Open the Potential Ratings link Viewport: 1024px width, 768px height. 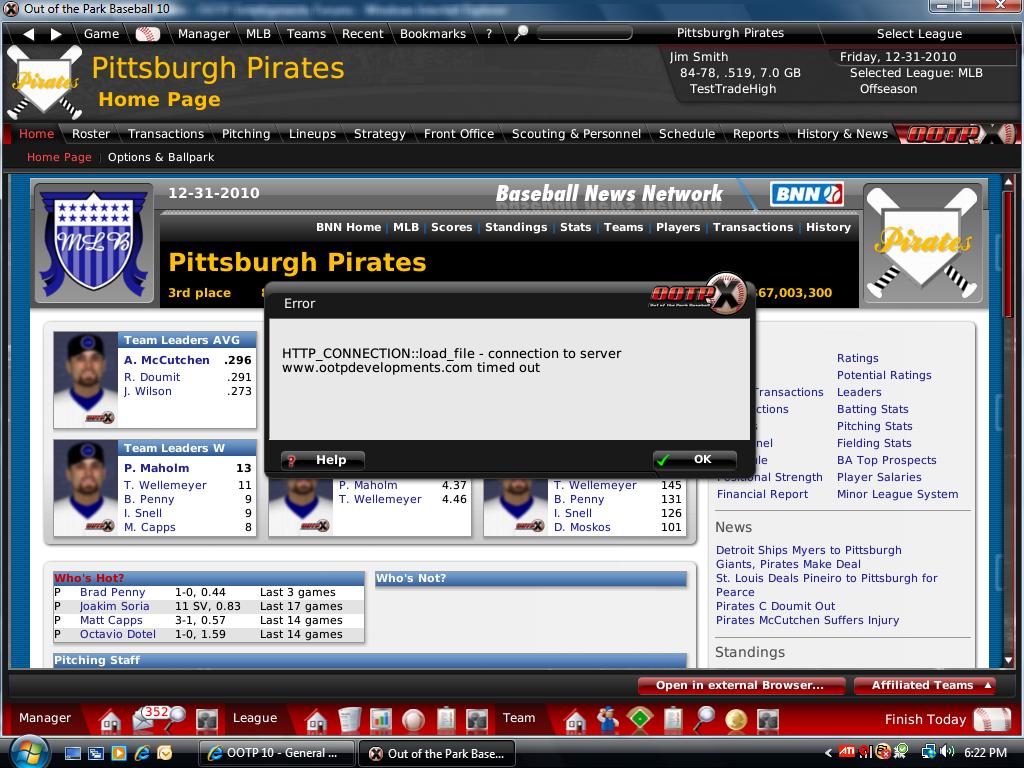pyautogui.click(x=884, y=376)
